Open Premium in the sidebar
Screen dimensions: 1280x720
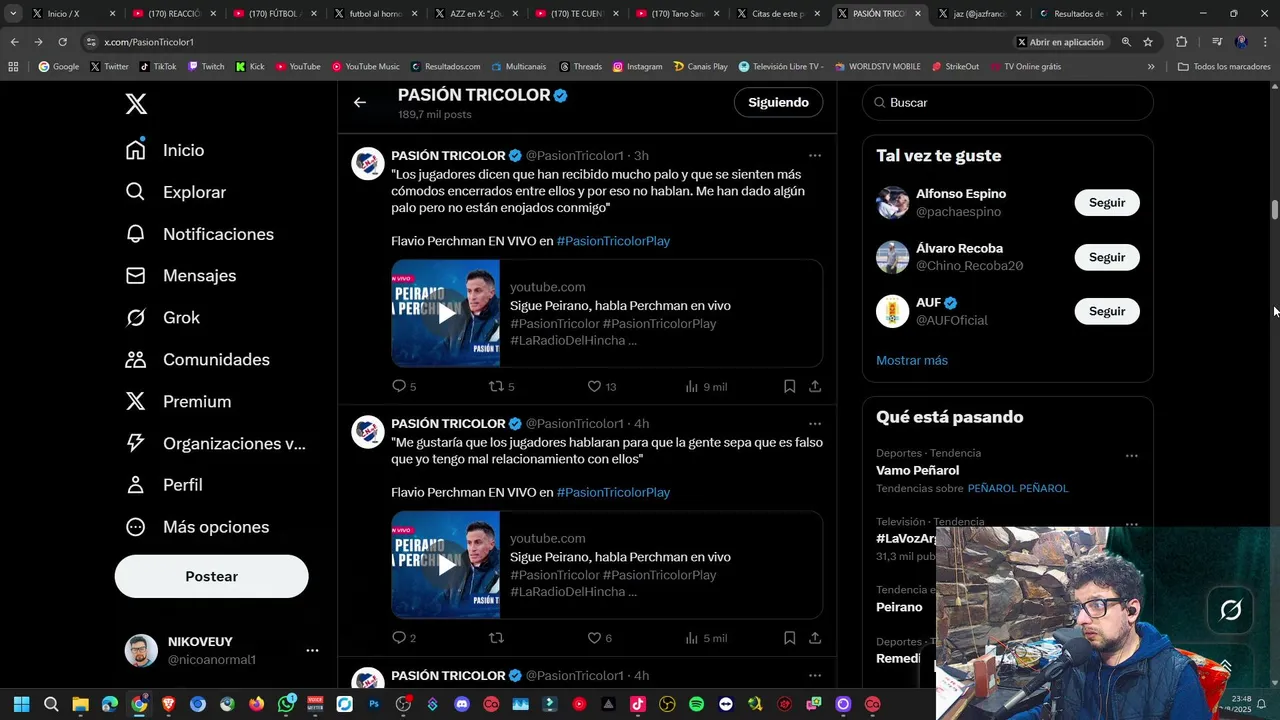tap(178, 402)
